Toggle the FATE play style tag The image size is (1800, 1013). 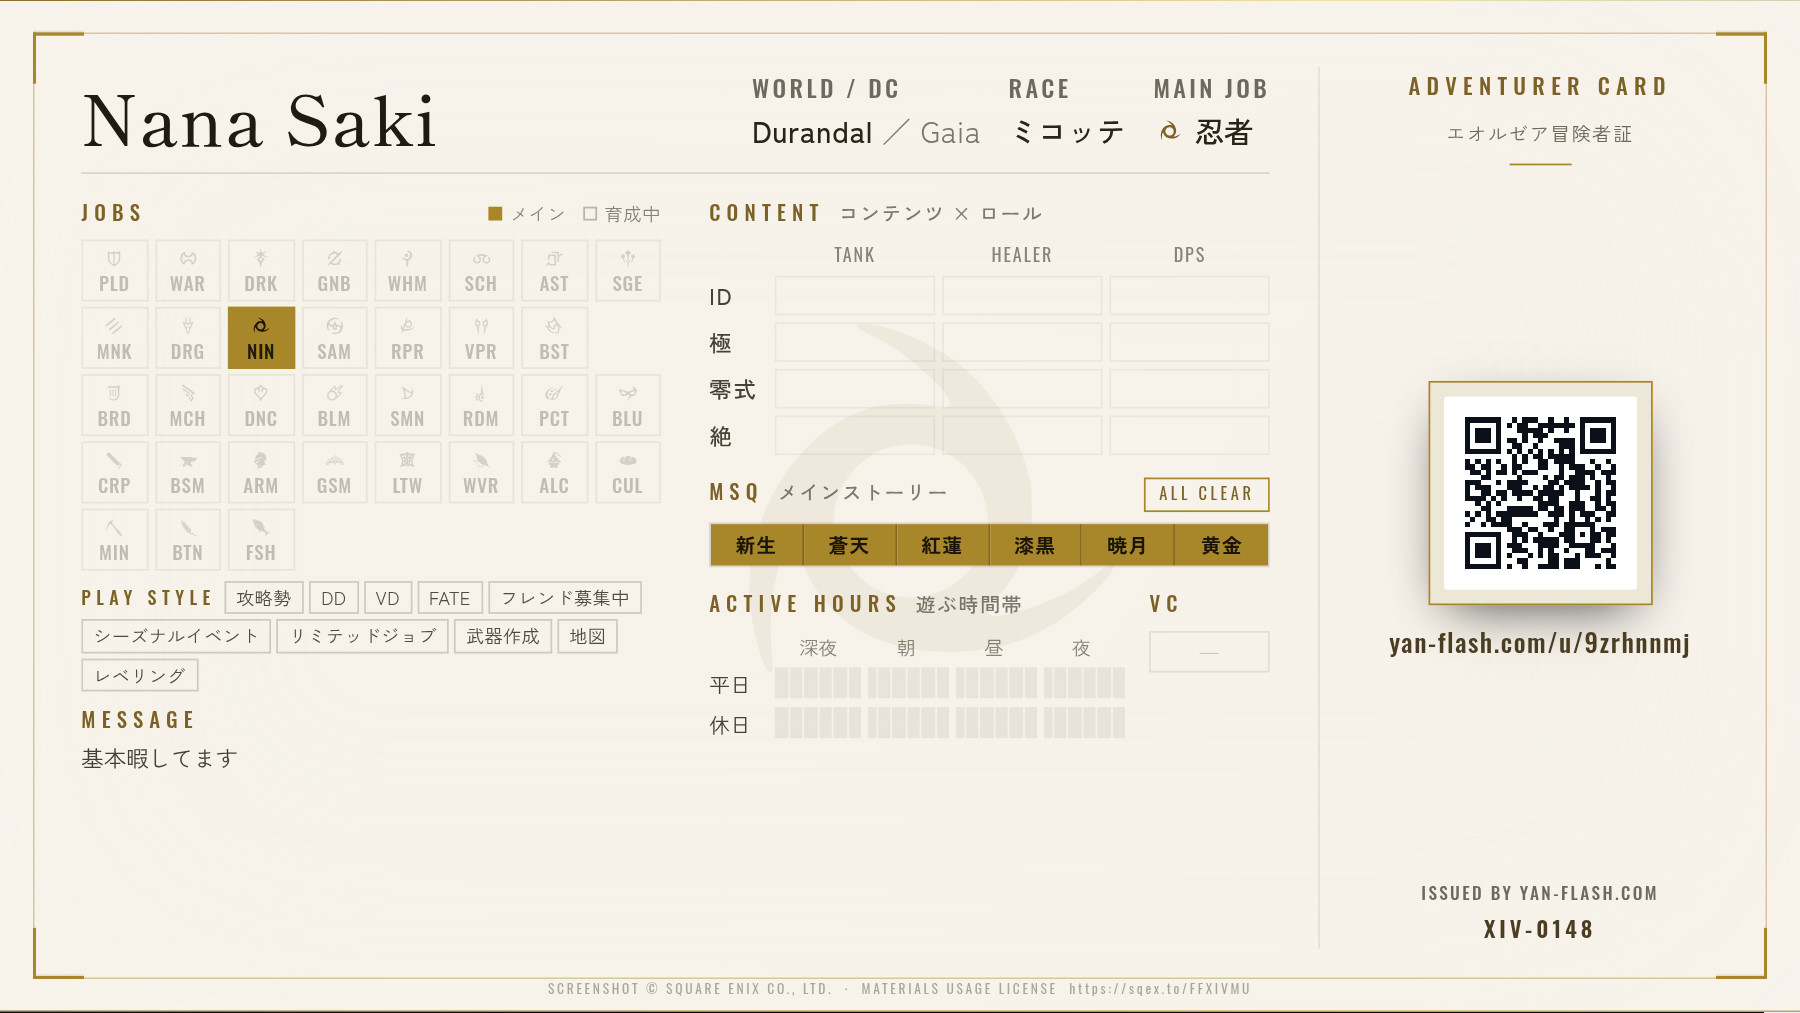coord(450,598)
